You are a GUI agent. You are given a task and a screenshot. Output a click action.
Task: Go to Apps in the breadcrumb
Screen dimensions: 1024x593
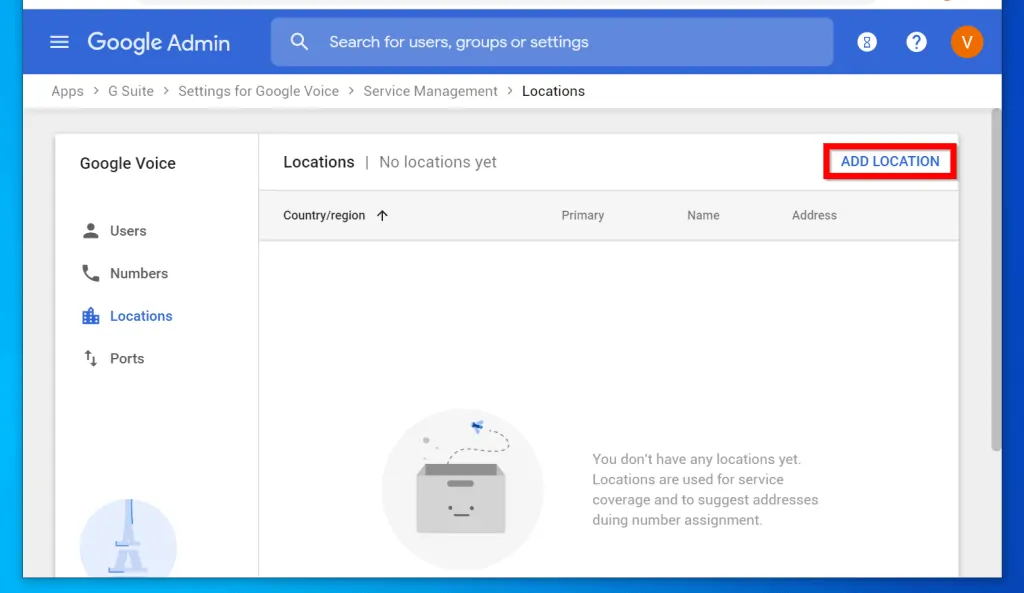67,91
